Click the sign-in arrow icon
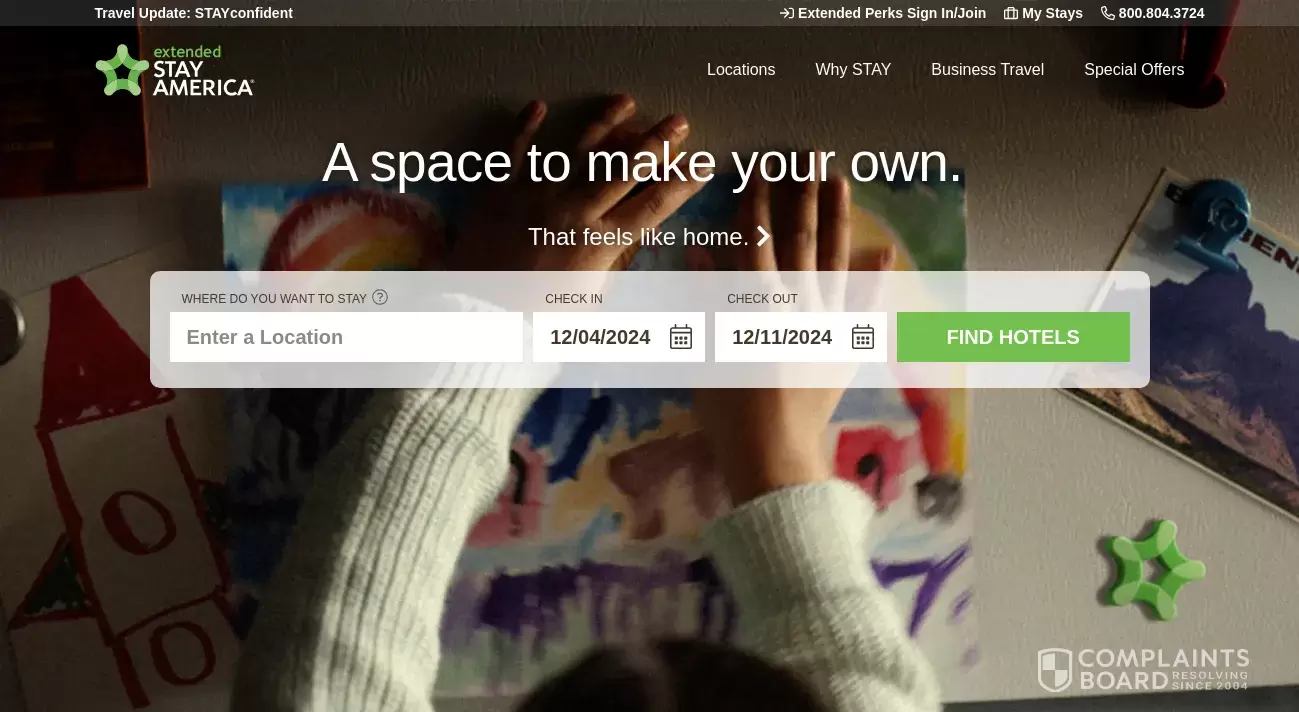 [x=787, y=13]
